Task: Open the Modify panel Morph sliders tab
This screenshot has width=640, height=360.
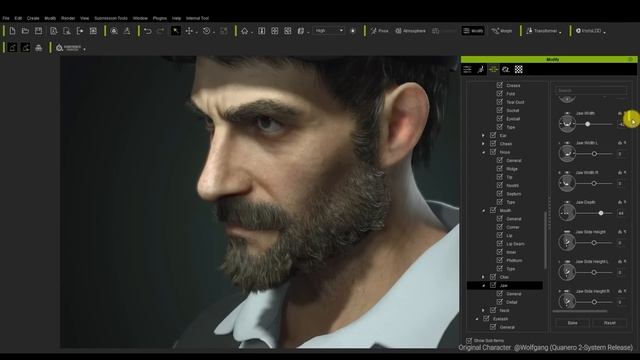Action: tap(493, 70)
